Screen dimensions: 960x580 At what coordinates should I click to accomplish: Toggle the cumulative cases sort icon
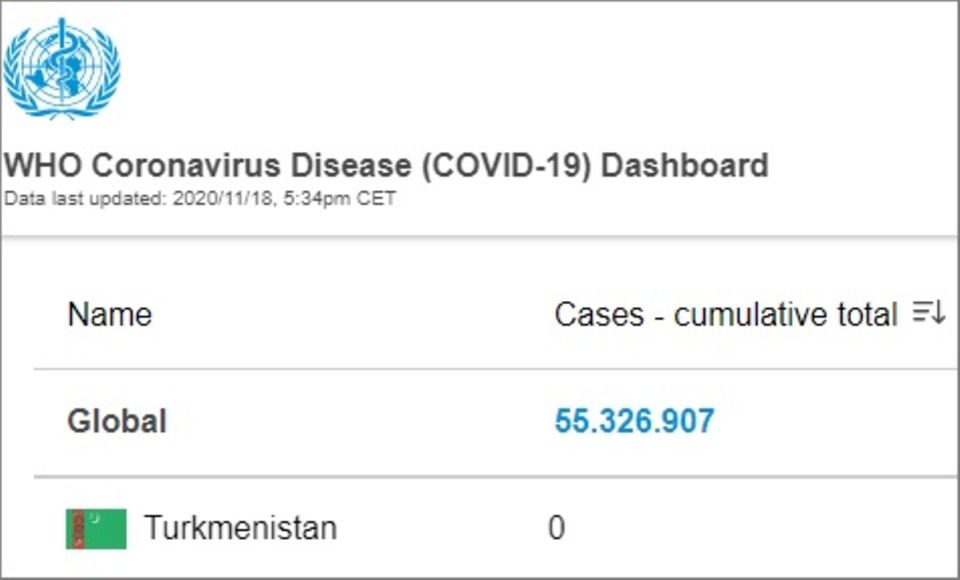tap(929, 314)
